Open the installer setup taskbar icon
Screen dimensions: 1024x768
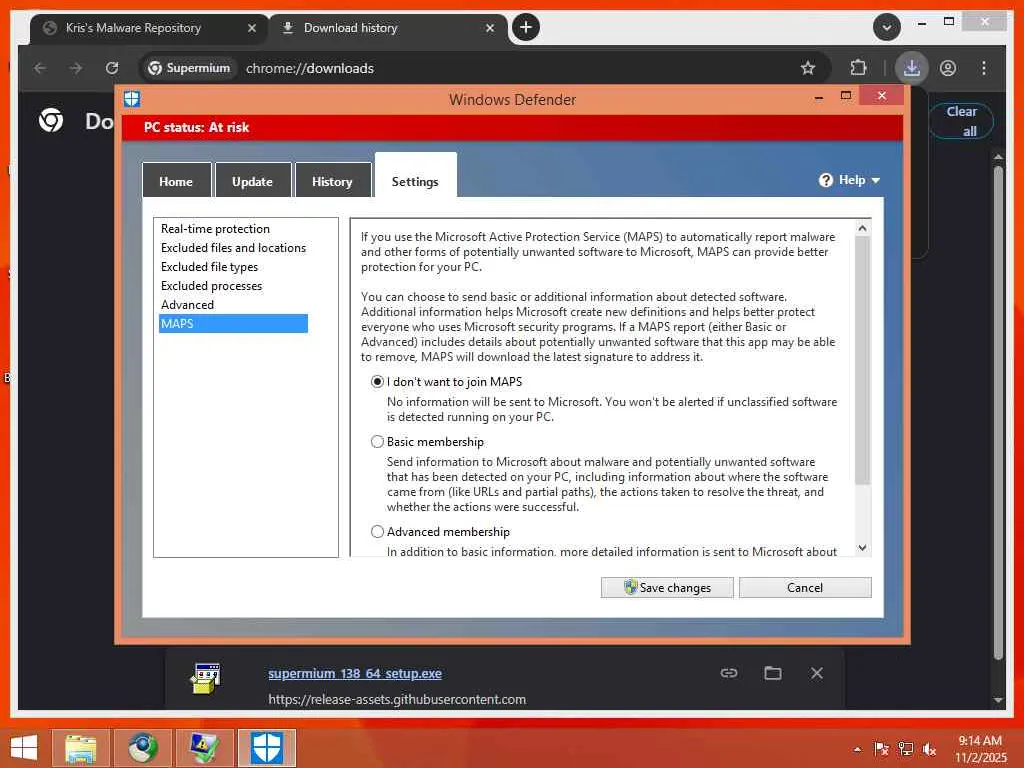(204, 748)
